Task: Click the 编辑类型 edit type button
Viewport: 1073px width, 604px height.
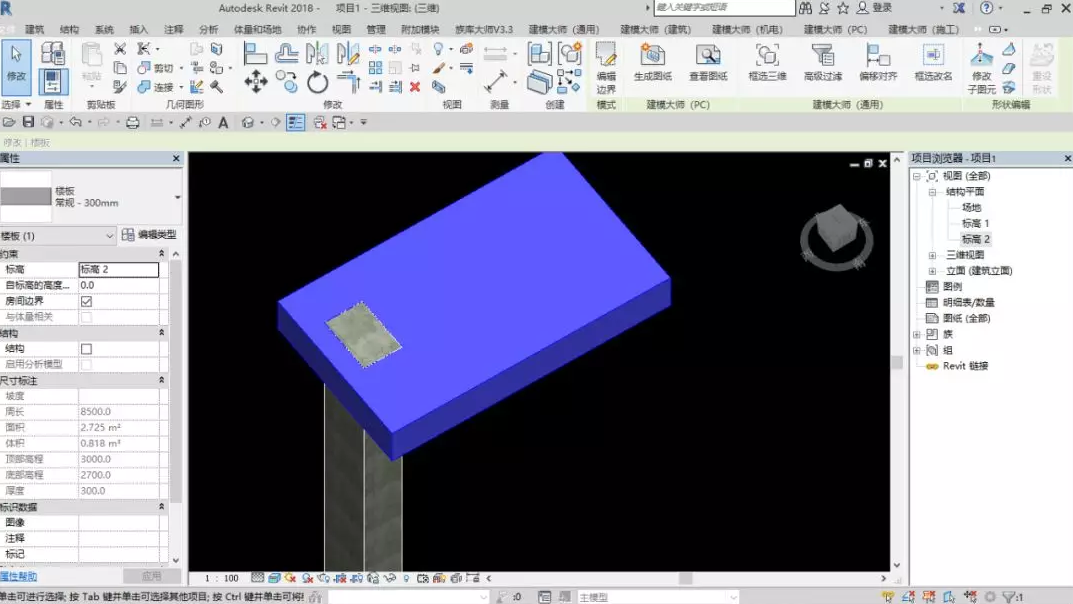Action: tap(149, 235)
